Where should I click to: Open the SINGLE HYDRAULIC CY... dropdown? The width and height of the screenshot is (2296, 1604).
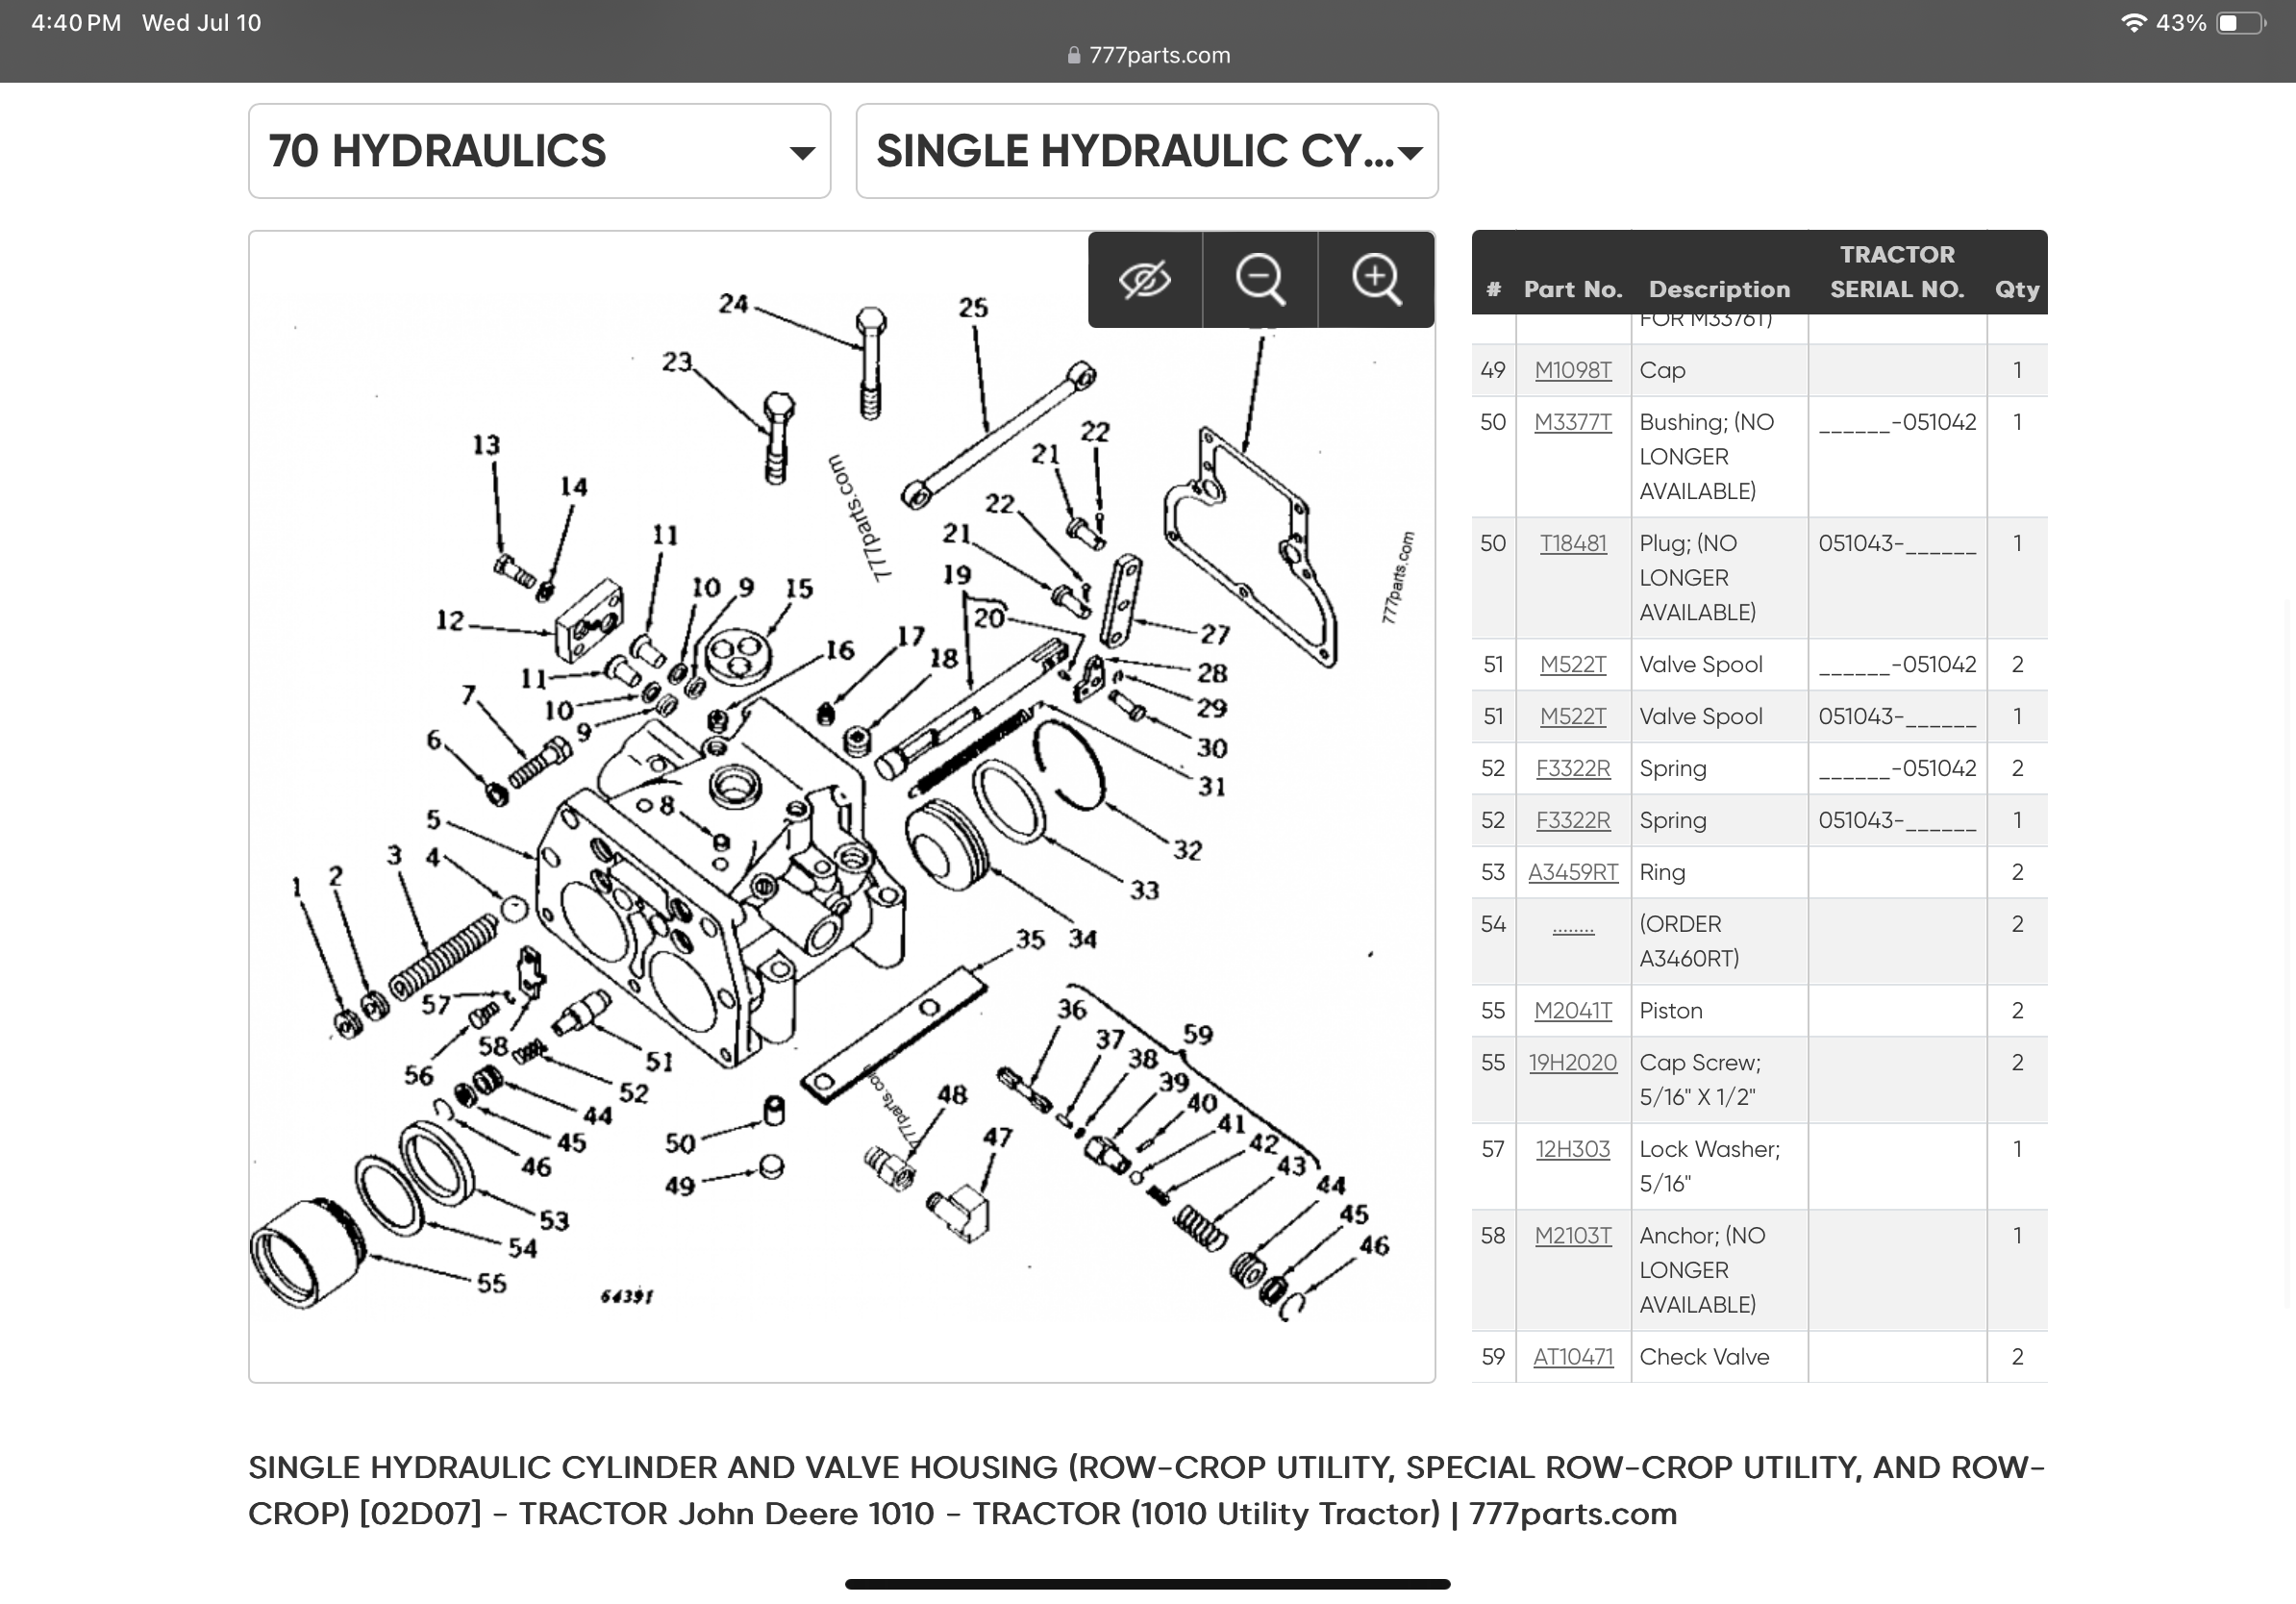(1147, 151)
